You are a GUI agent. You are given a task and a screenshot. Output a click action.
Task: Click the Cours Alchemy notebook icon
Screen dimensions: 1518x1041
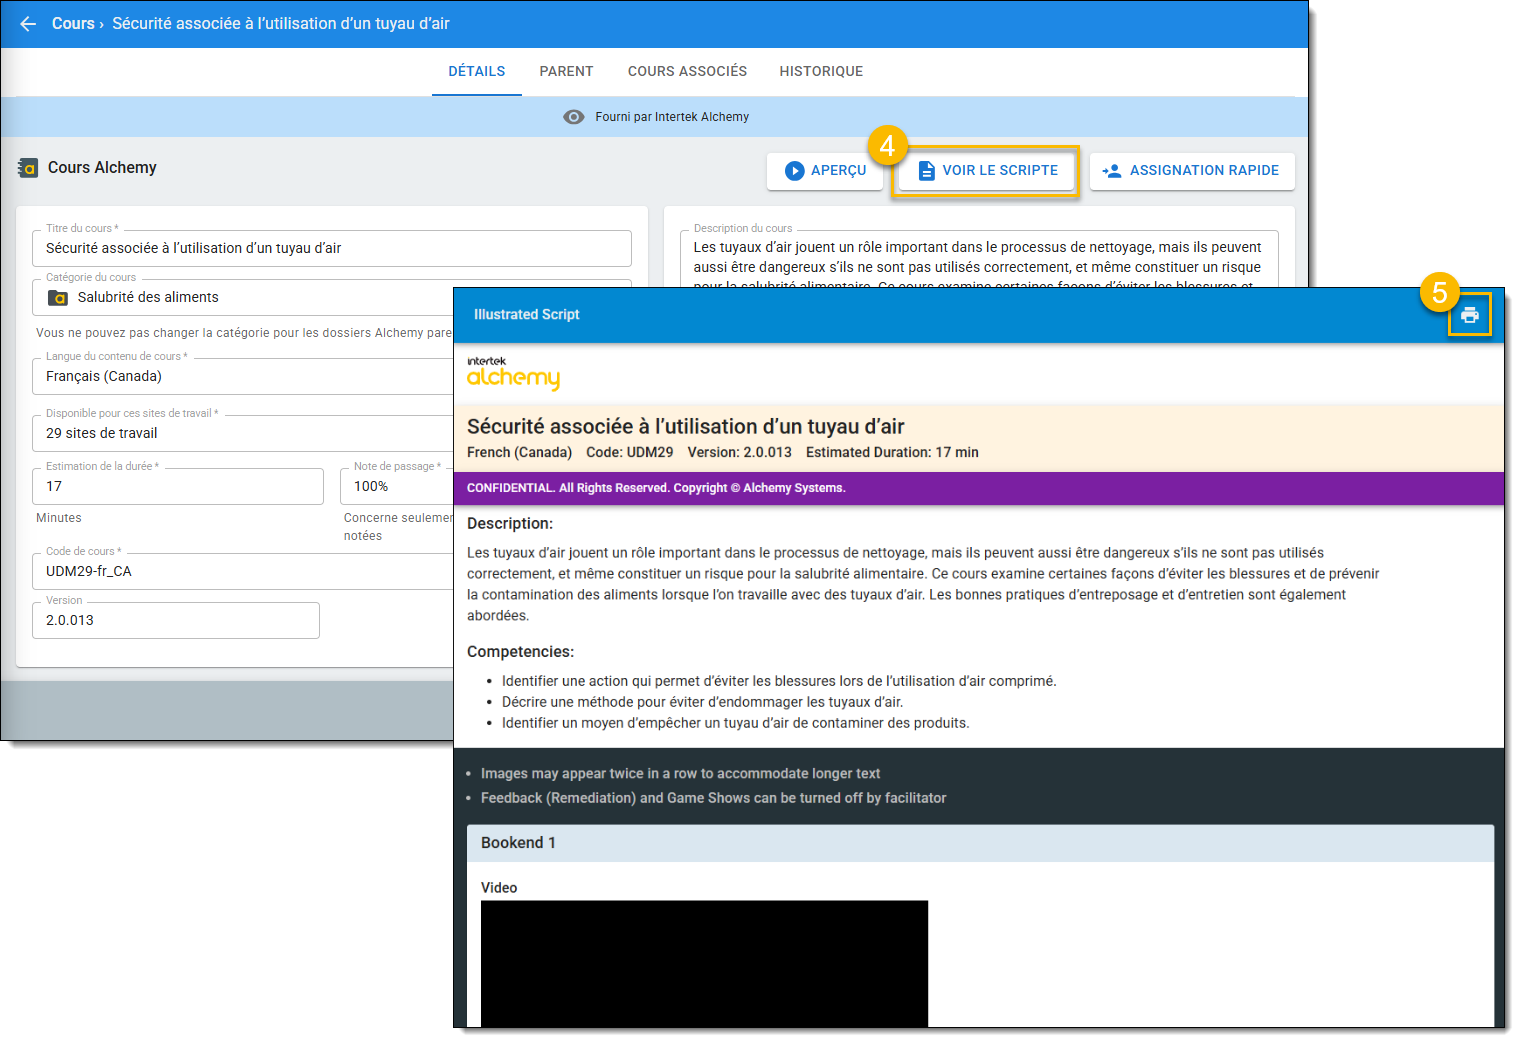[28, 168]
